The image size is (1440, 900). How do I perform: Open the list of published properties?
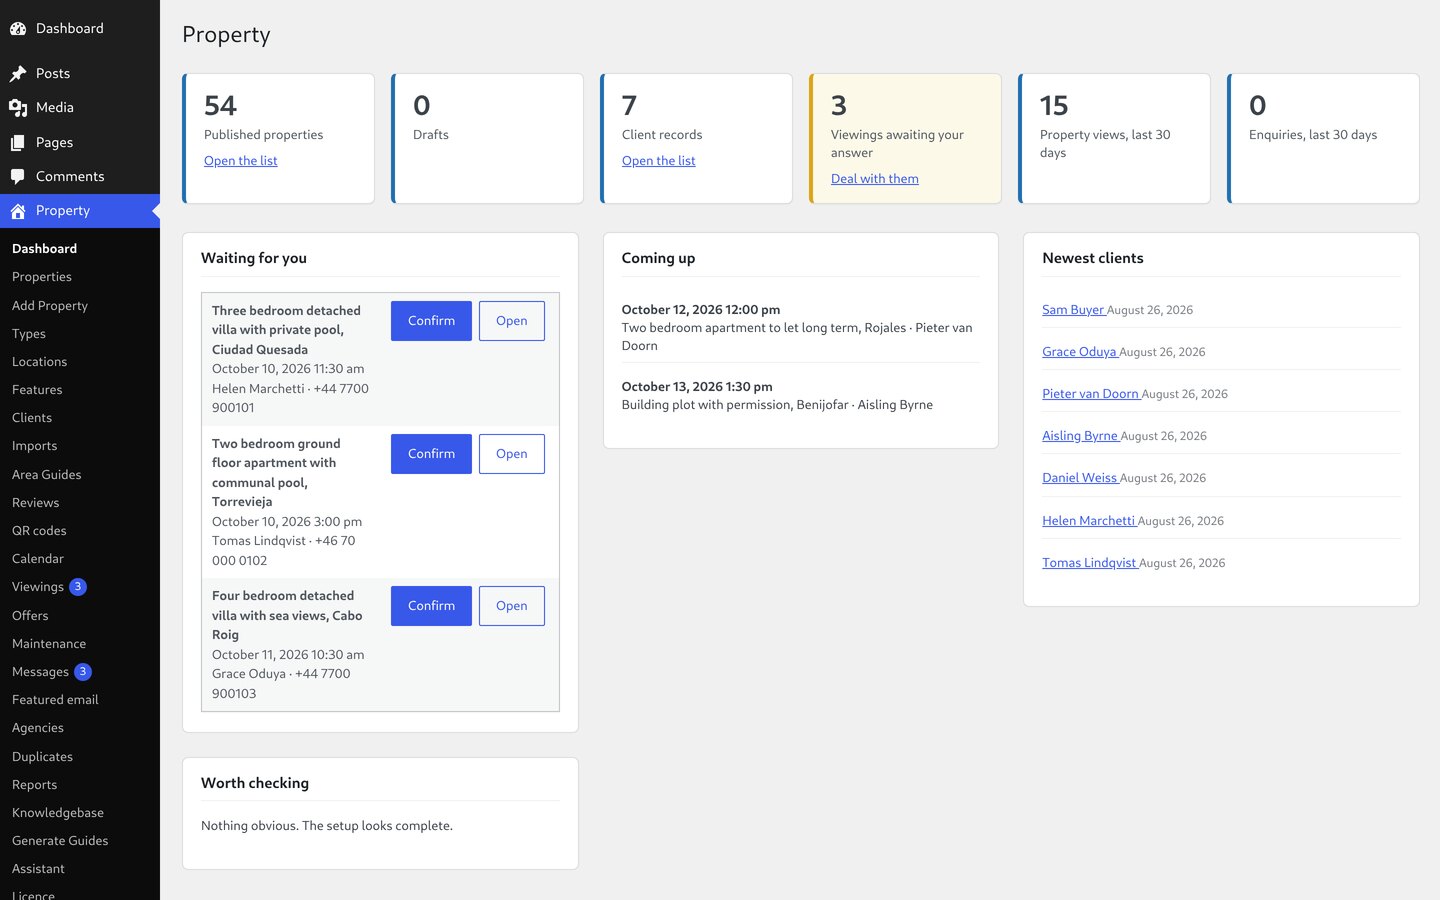241,161
